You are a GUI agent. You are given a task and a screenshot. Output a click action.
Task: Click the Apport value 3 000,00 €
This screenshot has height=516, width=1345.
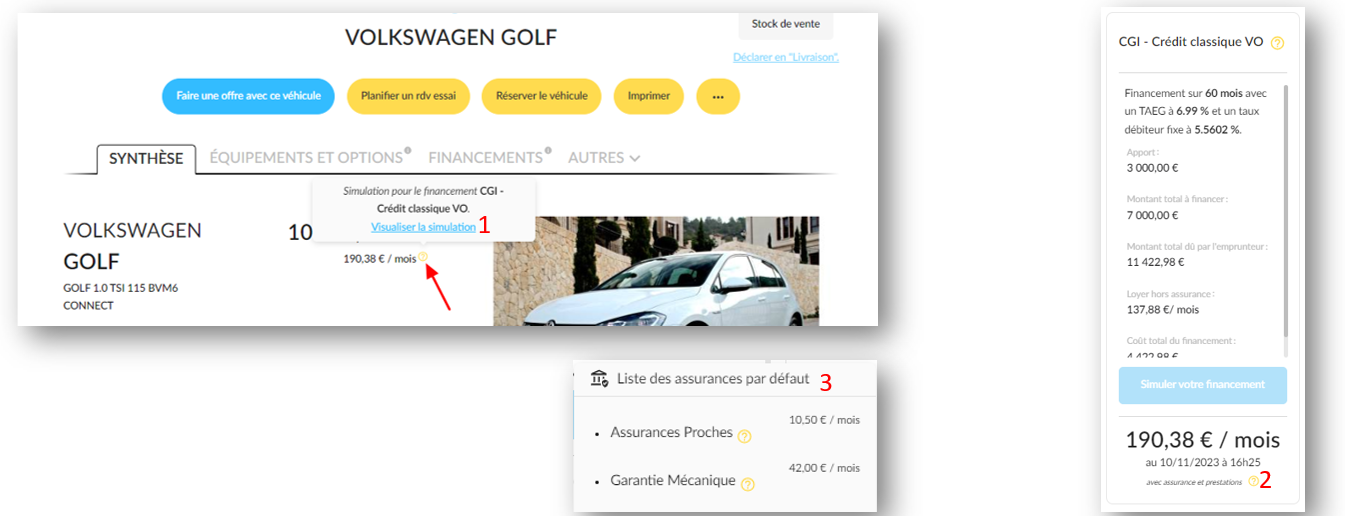1153,168
